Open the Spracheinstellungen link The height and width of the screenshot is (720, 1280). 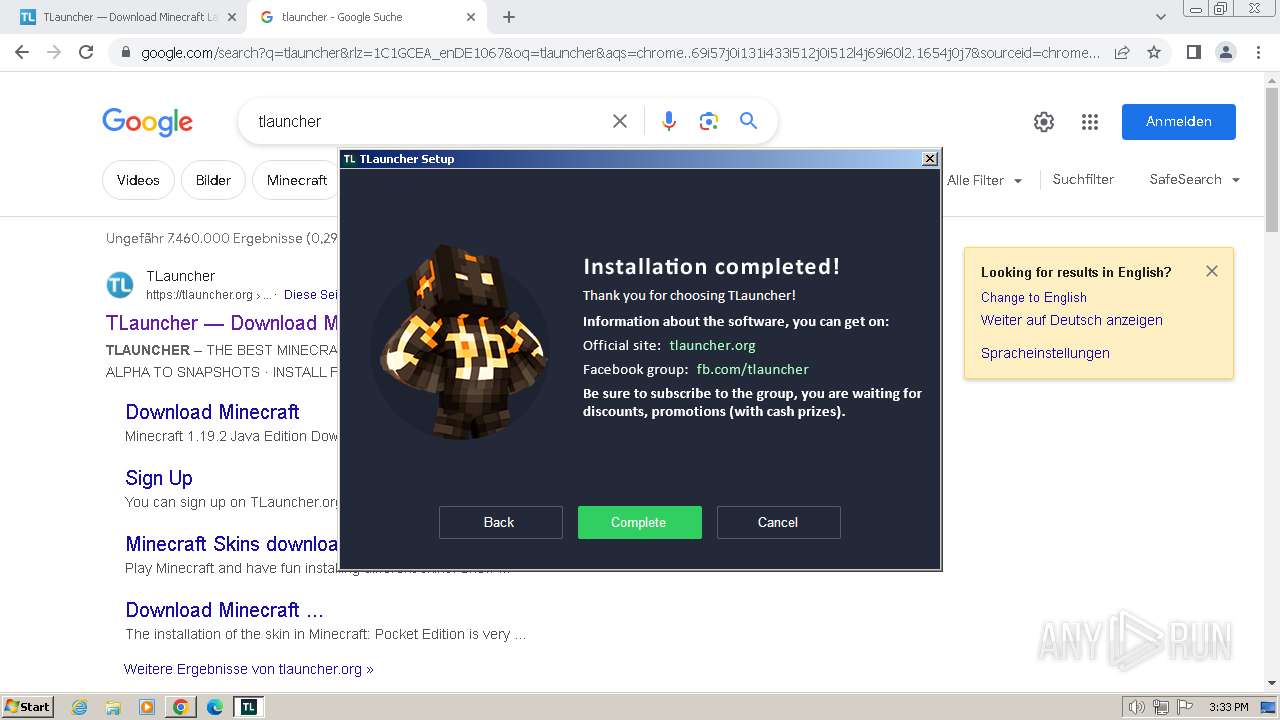[x=1045, y=353]
